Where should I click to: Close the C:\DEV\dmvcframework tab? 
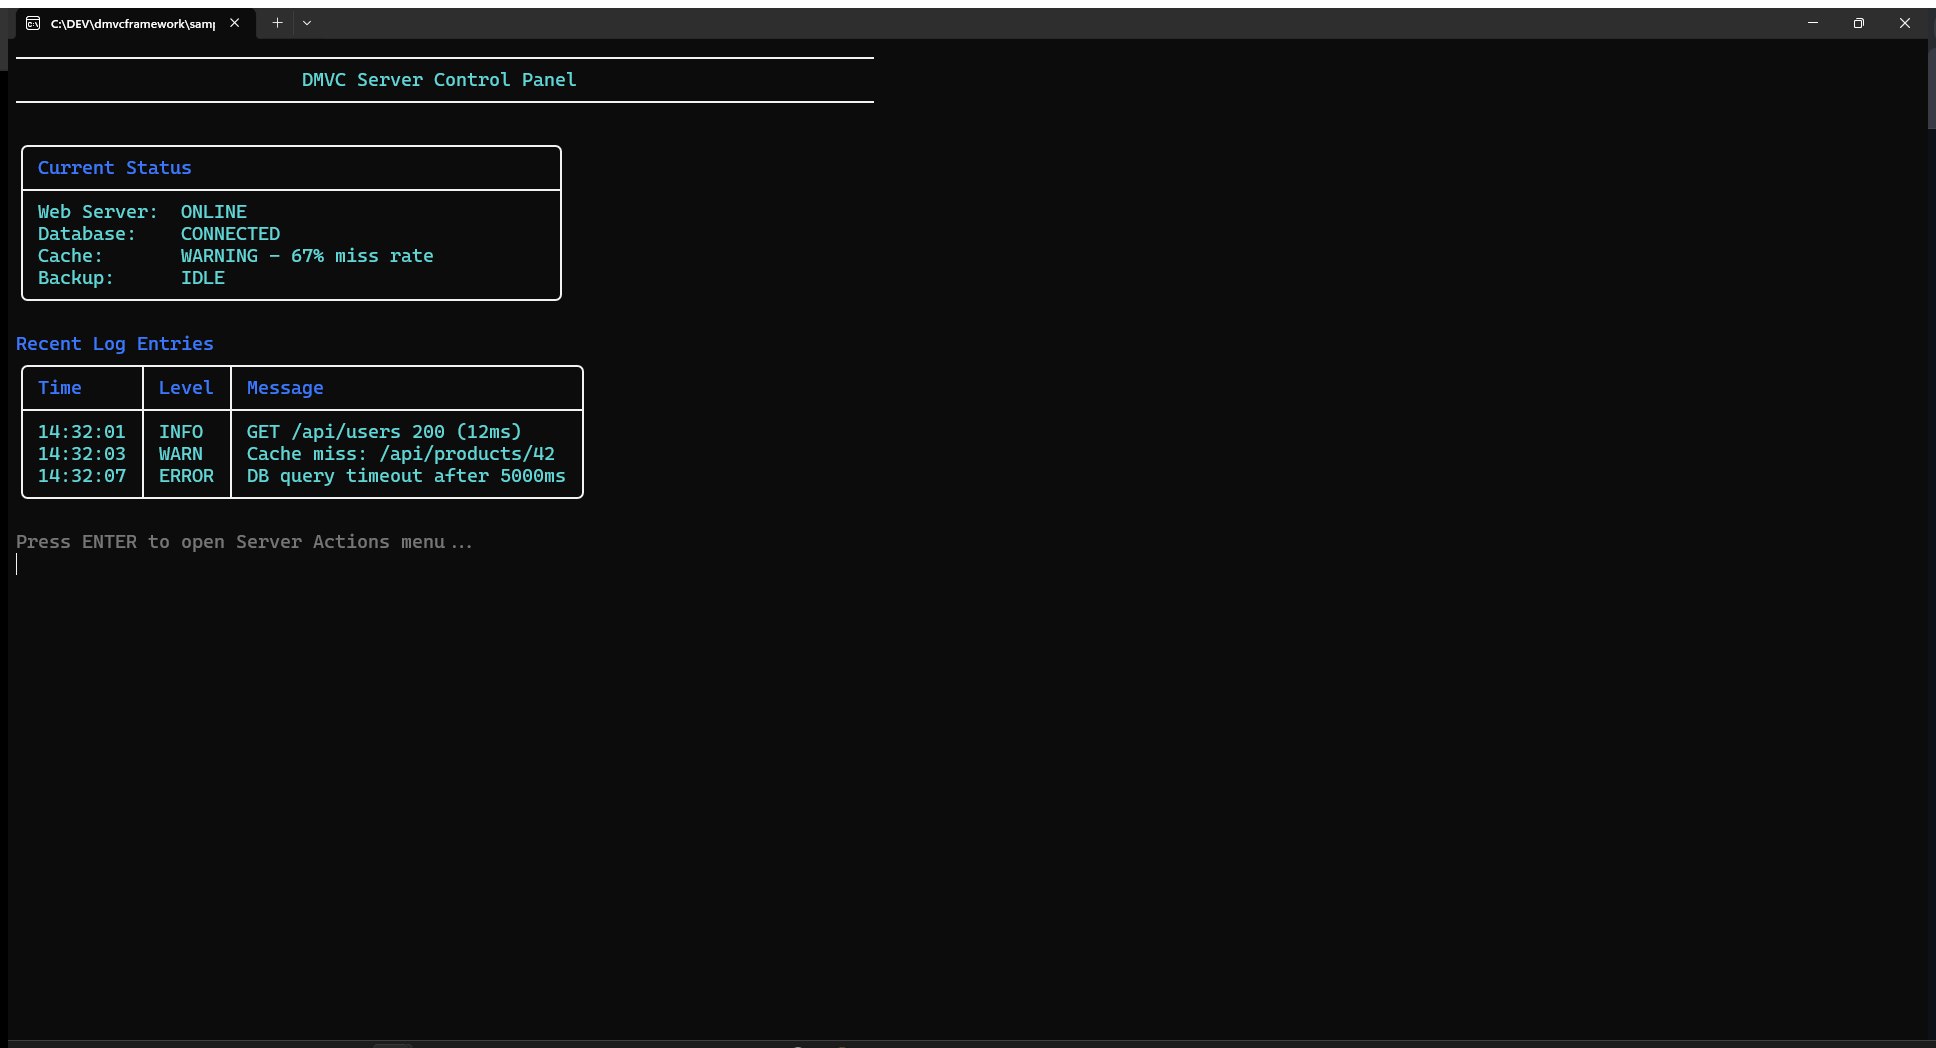pos(234,23)
